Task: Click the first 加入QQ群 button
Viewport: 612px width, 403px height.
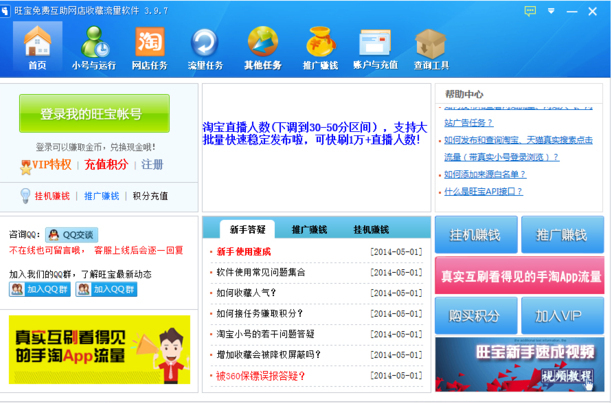Action: (40, 289)
